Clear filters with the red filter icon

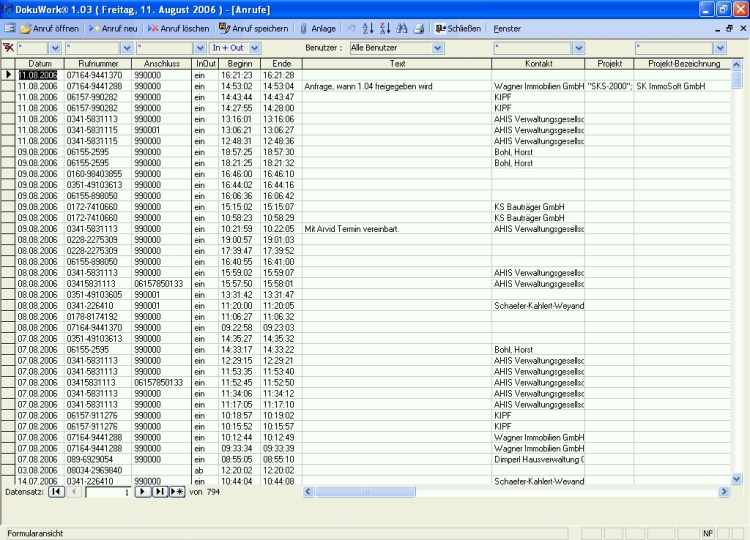(x=9, y=47)
